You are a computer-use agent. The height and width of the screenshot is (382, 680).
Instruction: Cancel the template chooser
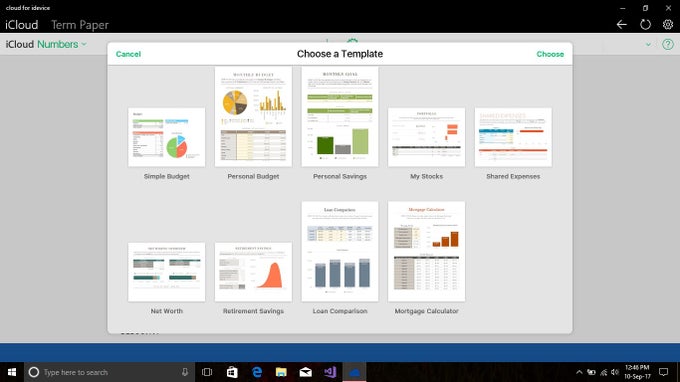[x=128, y=54]
